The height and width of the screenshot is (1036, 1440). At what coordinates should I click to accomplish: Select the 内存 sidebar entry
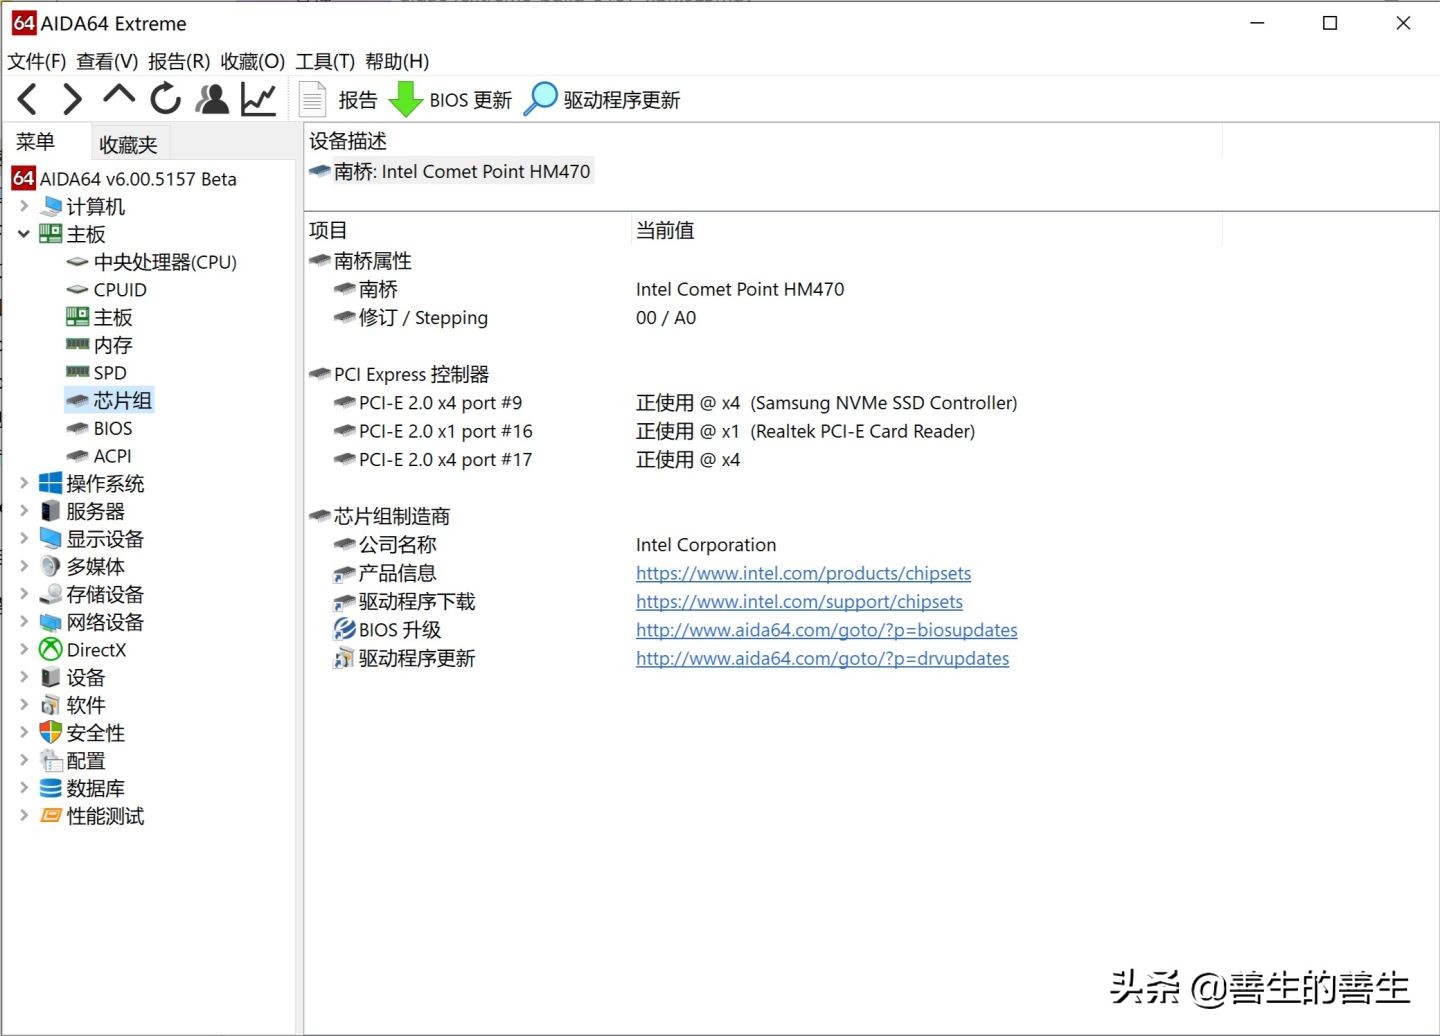coord(110,344)
